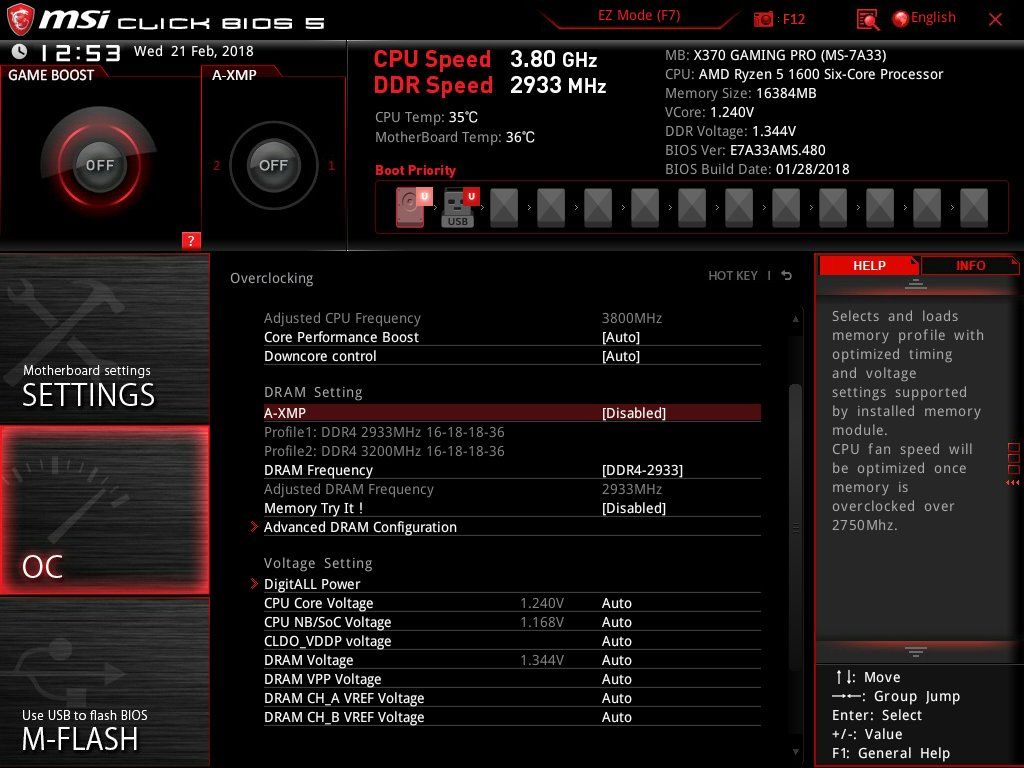
Task: Select the USB boot device icon
Action: [460, 208]
